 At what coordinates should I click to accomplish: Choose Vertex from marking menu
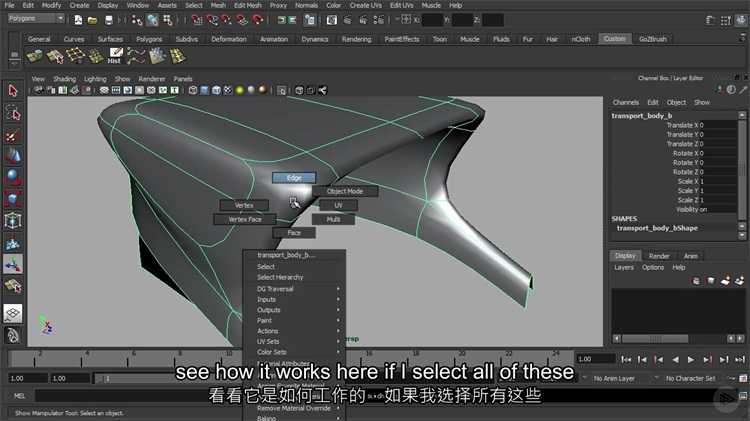[x=244, y=205]
